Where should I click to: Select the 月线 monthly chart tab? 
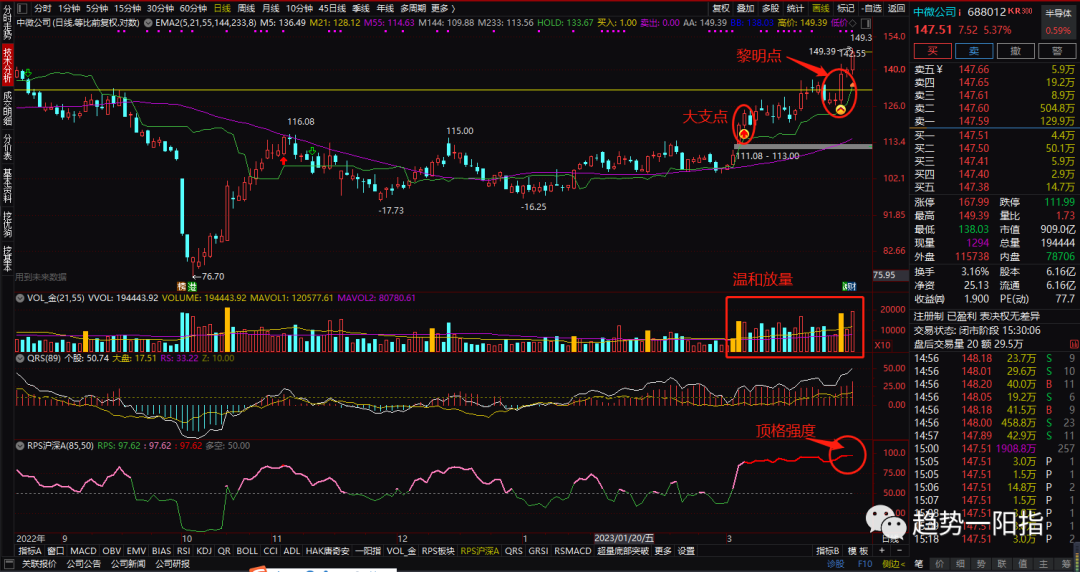click(x=270, y=8)
